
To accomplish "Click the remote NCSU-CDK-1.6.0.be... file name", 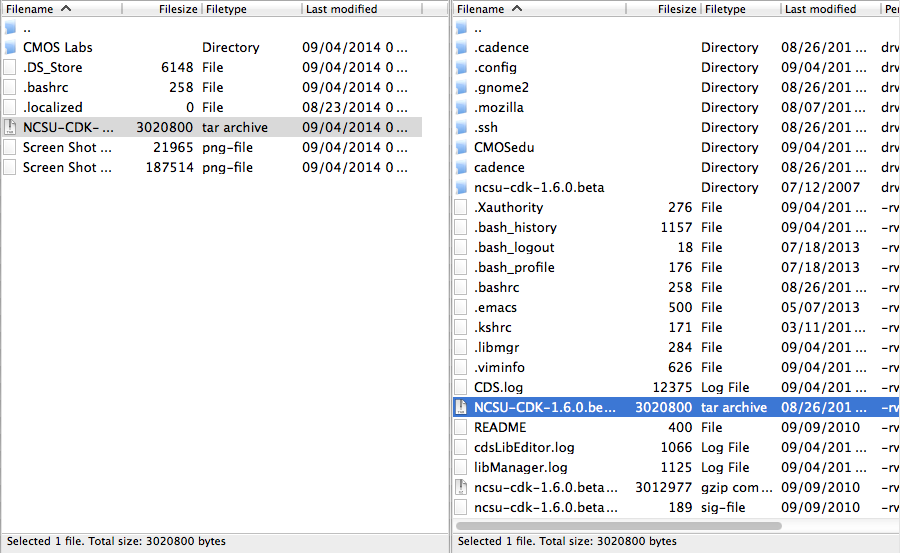I will pos(545,407).
